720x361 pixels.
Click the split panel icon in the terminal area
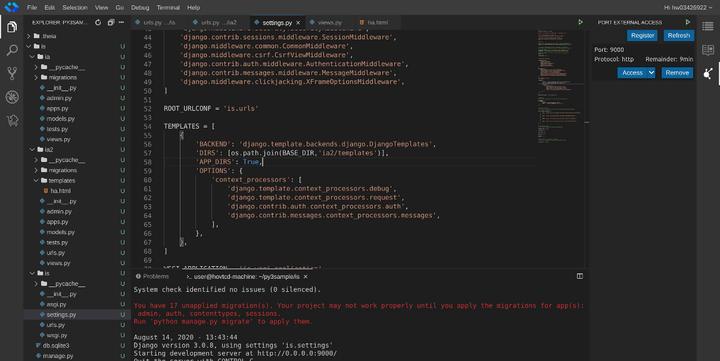[x=579, y=276]
